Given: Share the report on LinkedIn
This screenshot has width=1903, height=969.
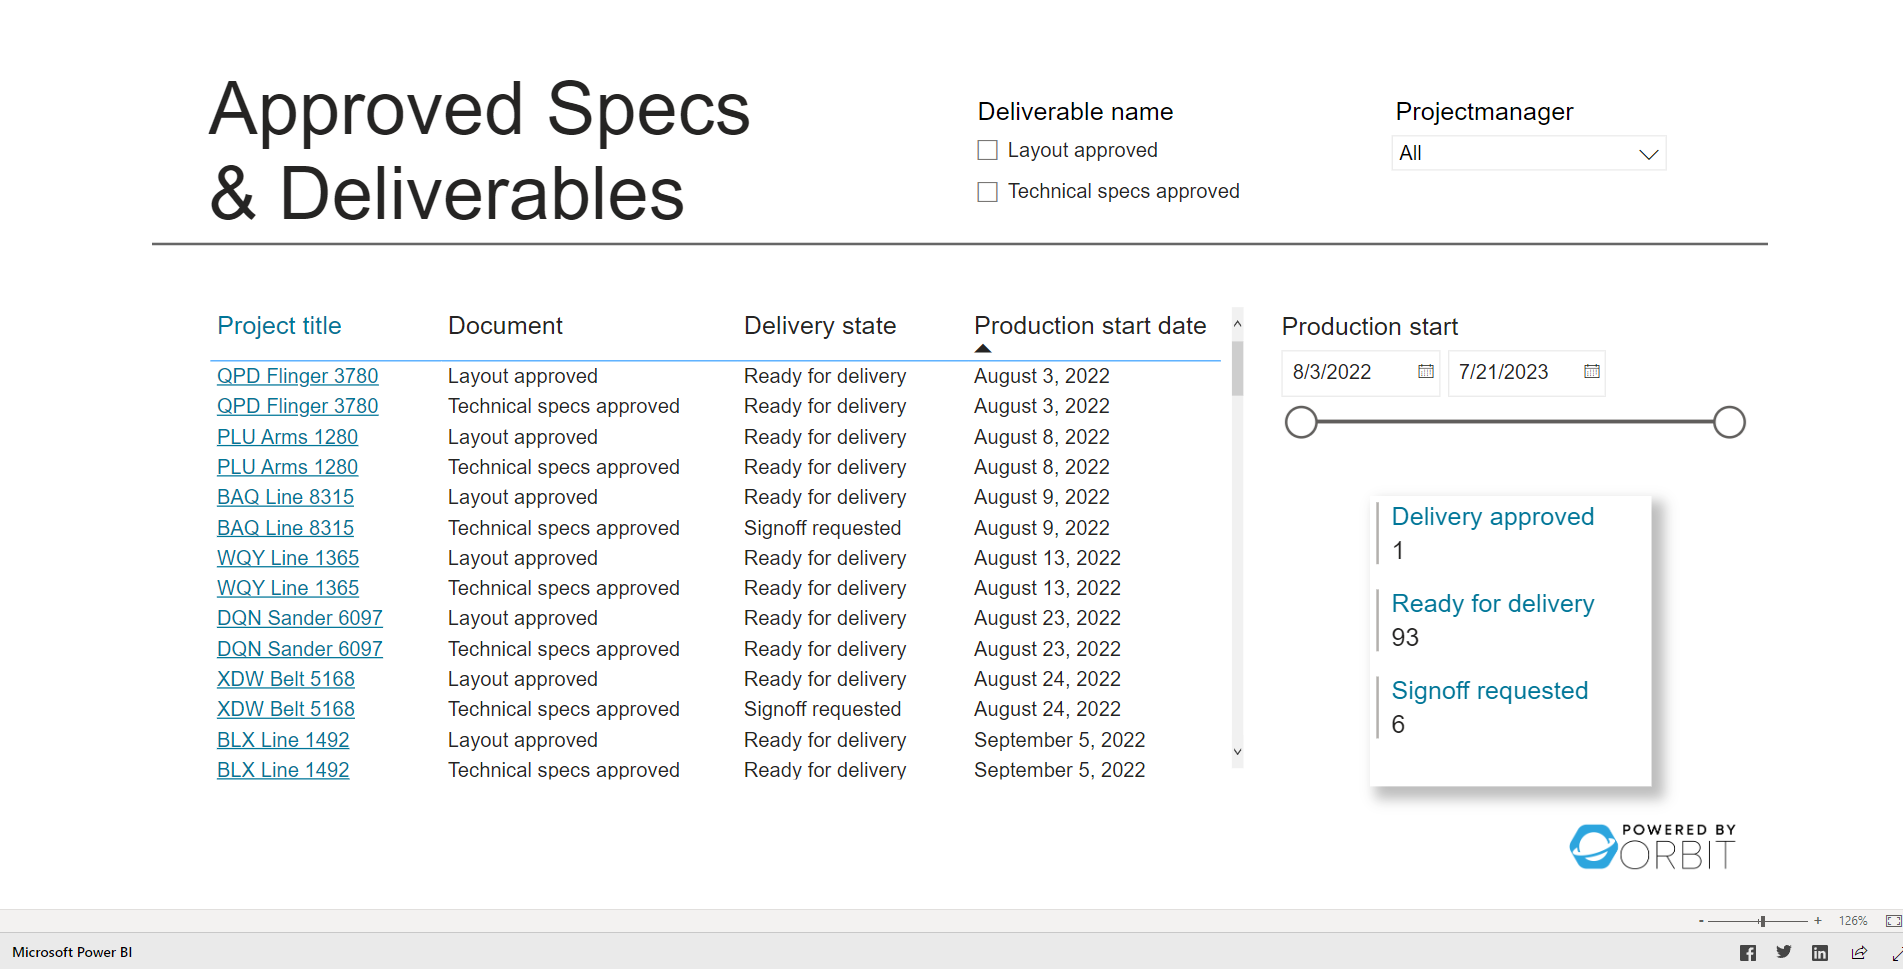Looking at the screenshot, I should click(1820, 952).
